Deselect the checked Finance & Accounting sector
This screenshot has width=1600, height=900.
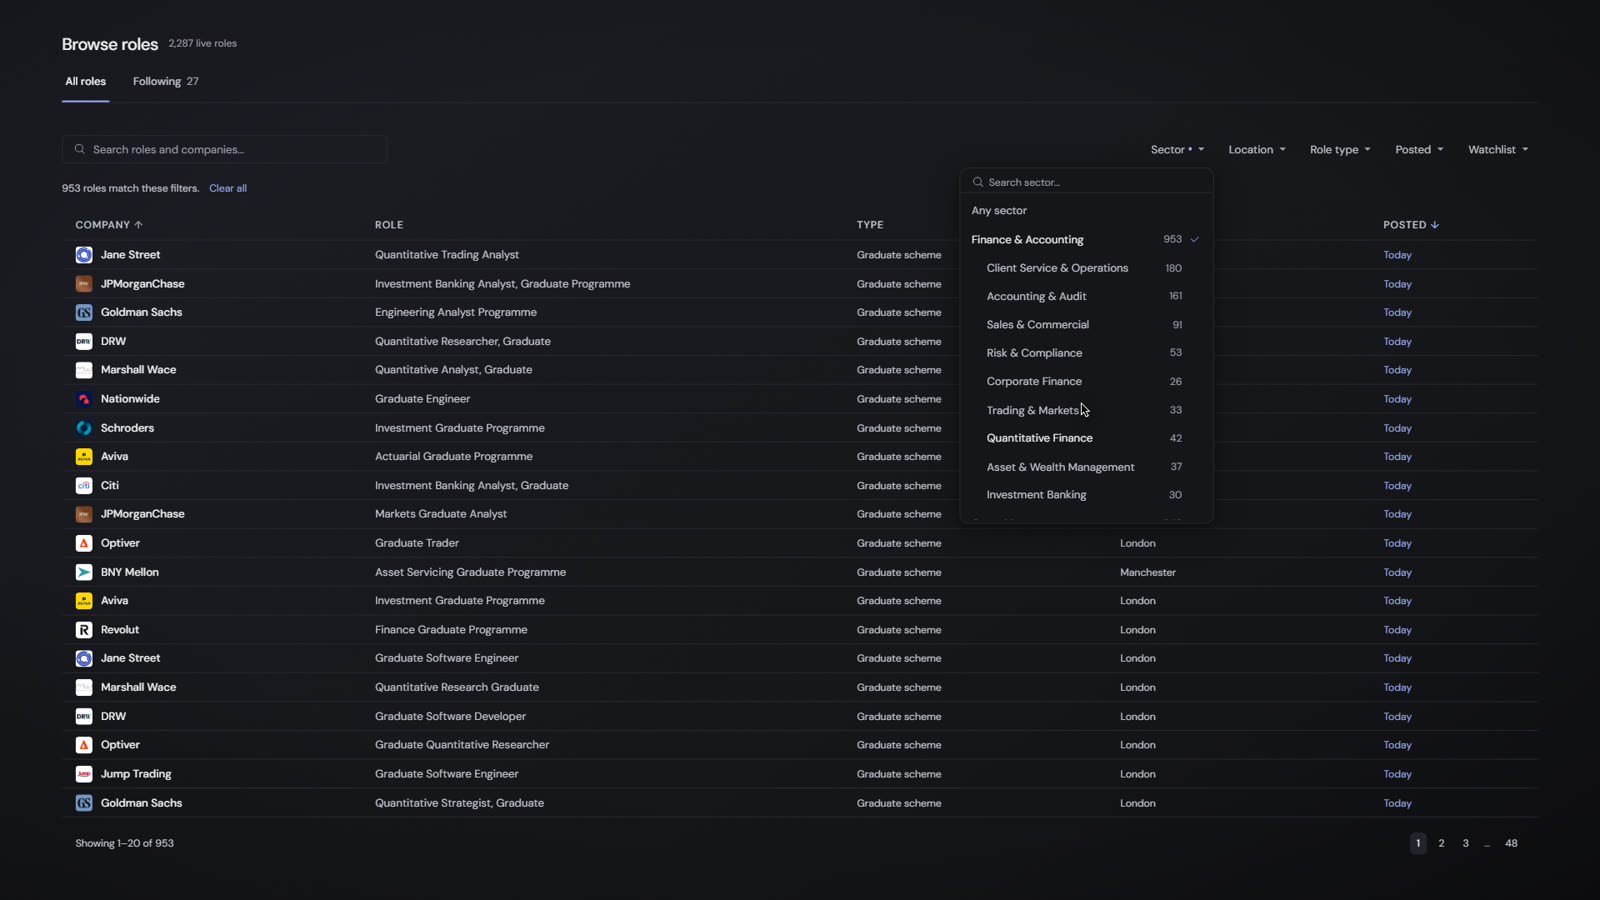(x=1086, y=240)
